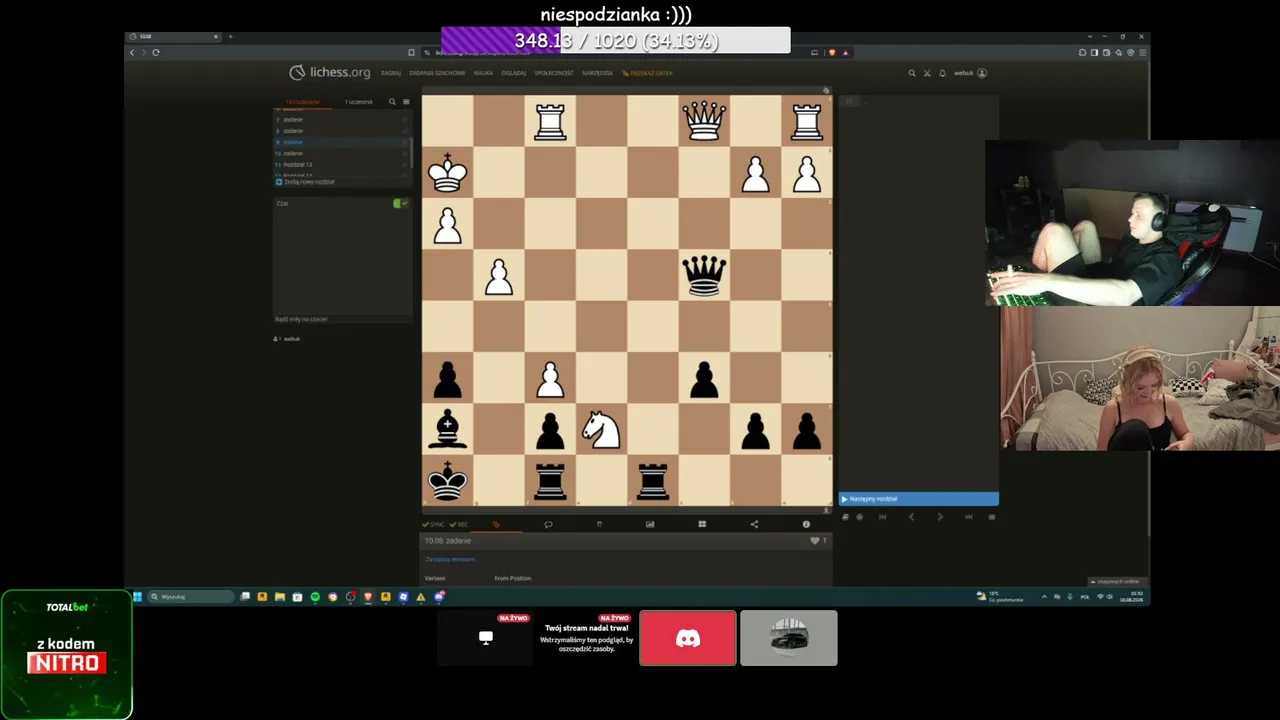
Task: Step back one move with previous arrow
Action: (911, 517)
